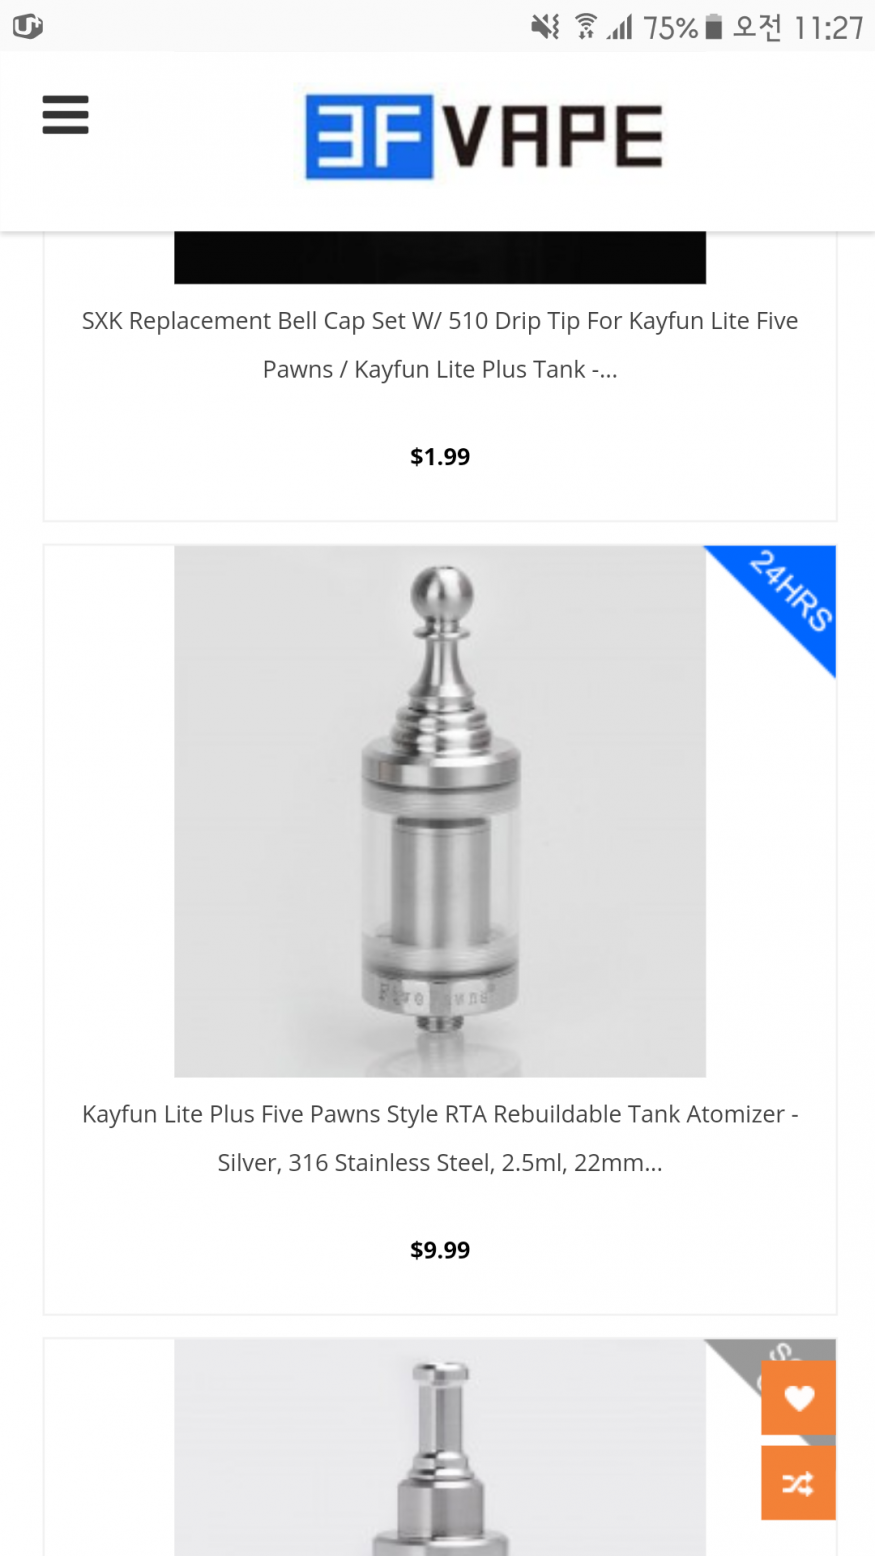Tap the Kayfun Lite Plus silver atomizer image

[440, 811]
